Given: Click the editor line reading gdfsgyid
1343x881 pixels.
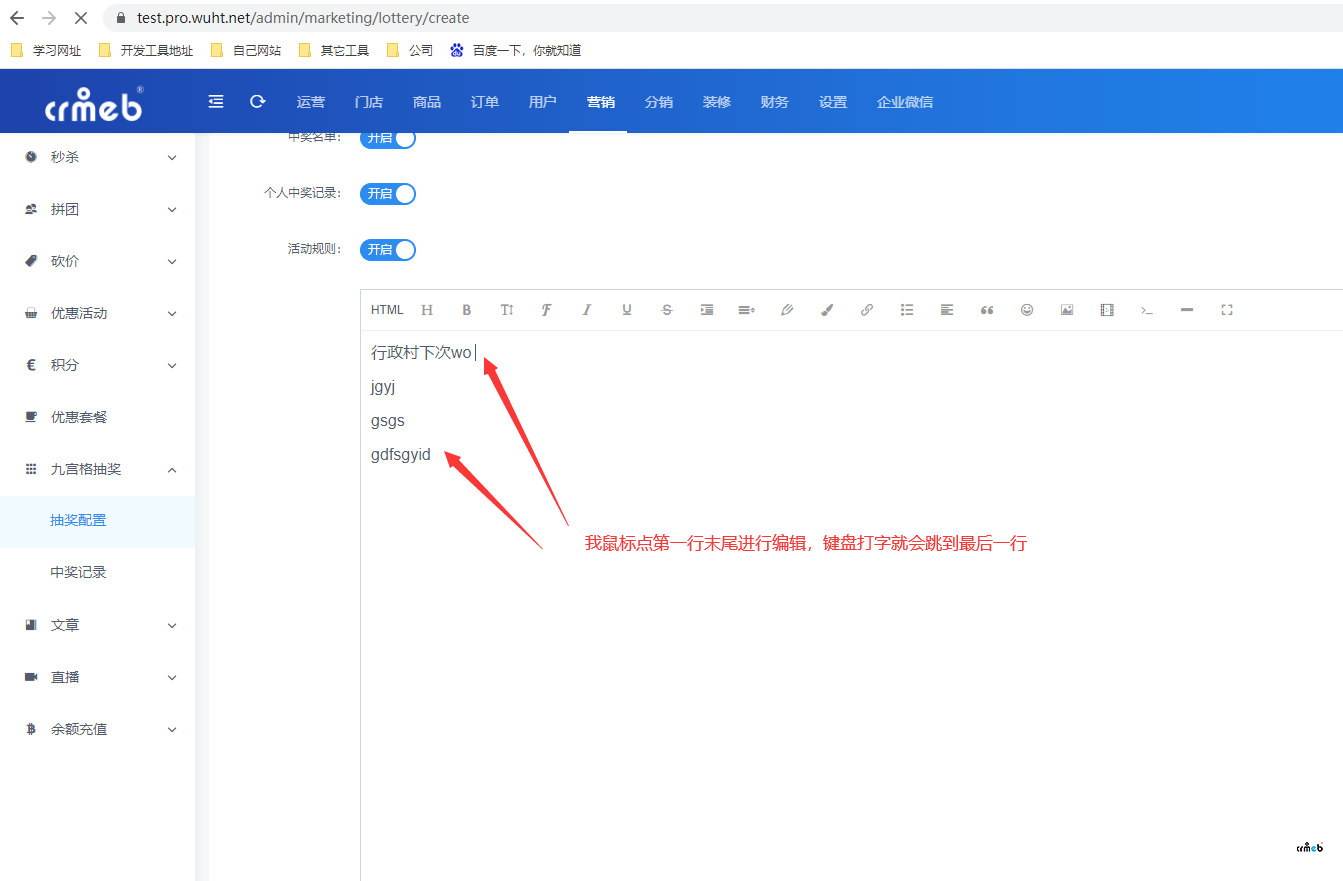Looking at the screenshot, I should (401, 455).
